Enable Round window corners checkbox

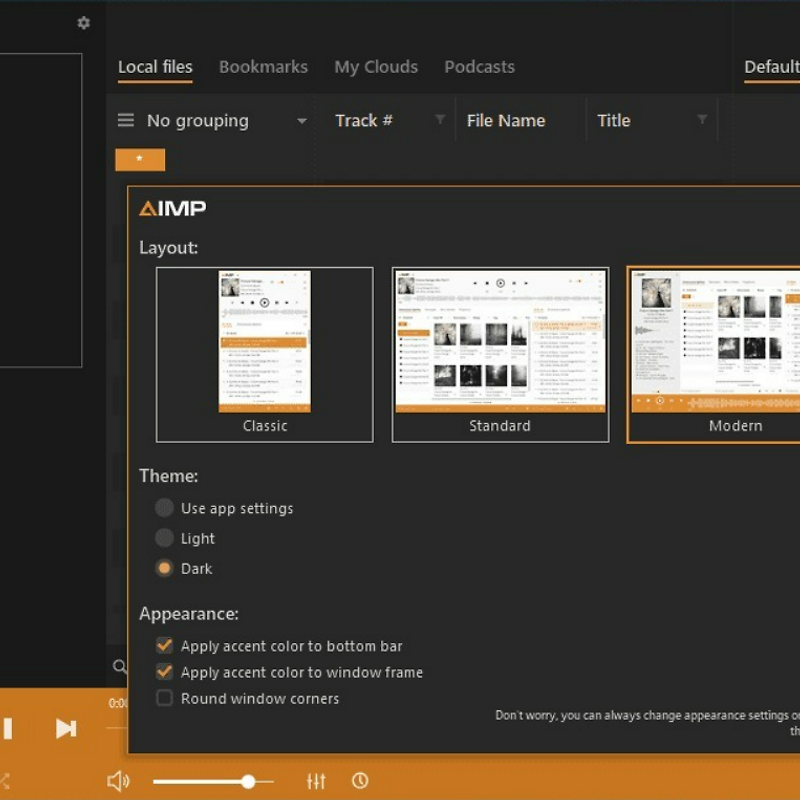(164, 698)
